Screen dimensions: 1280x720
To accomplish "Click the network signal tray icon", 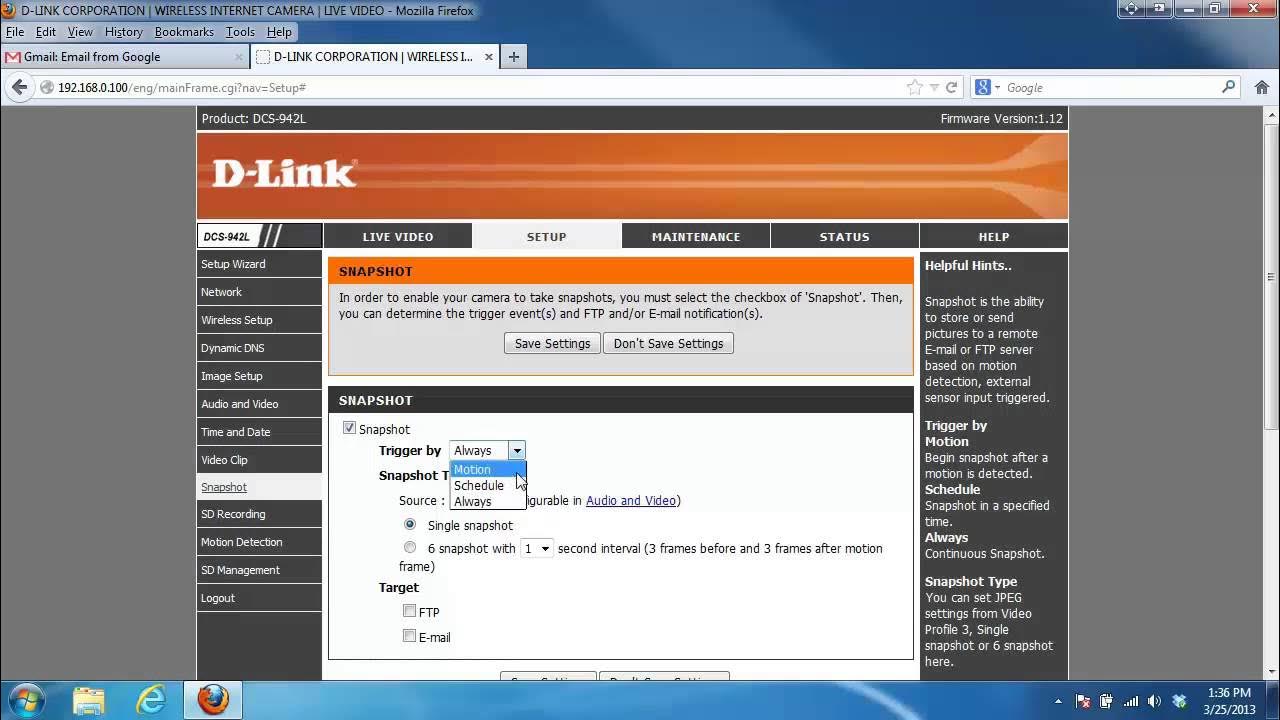I will pos(1132,701).
